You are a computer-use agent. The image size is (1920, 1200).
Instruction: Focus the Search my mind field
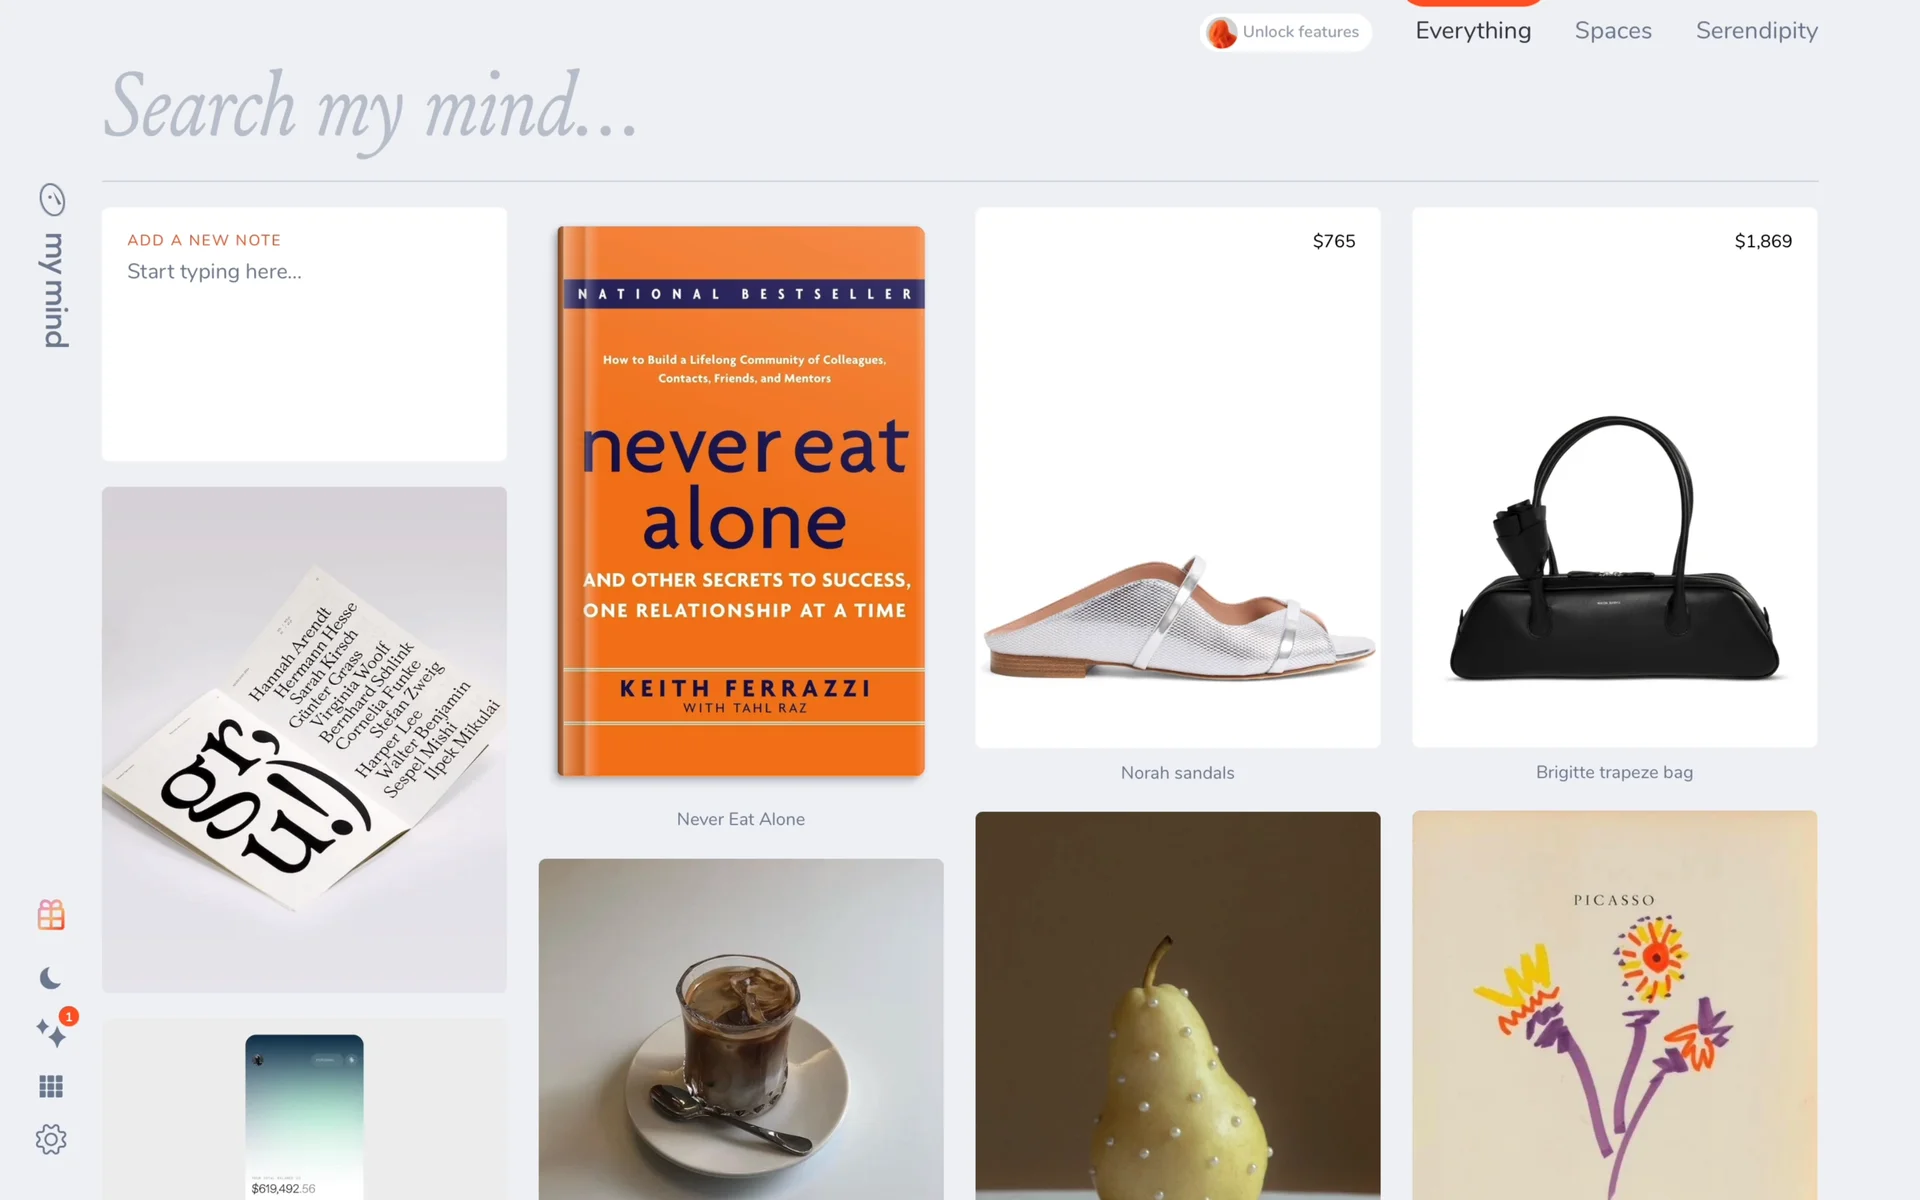click(x=960, y=108)
